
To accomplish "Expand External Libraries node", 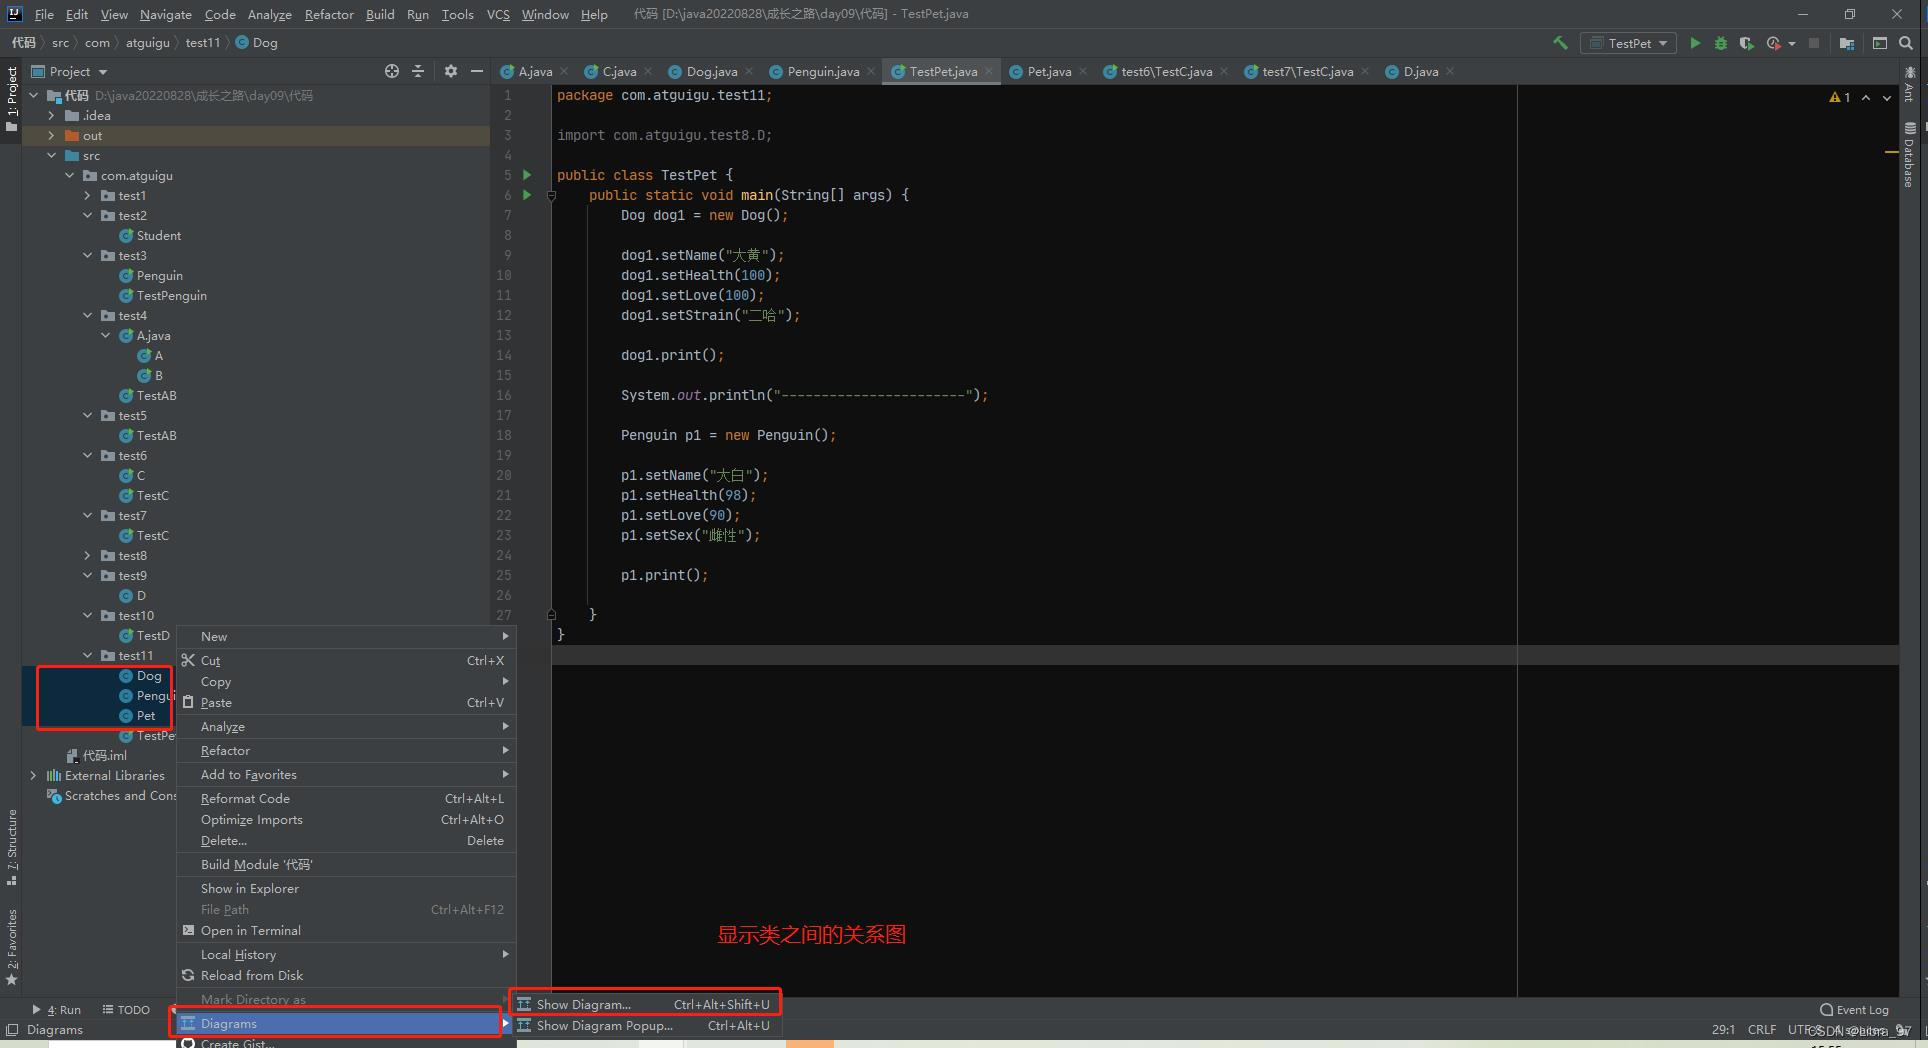I will coord(33,775).
